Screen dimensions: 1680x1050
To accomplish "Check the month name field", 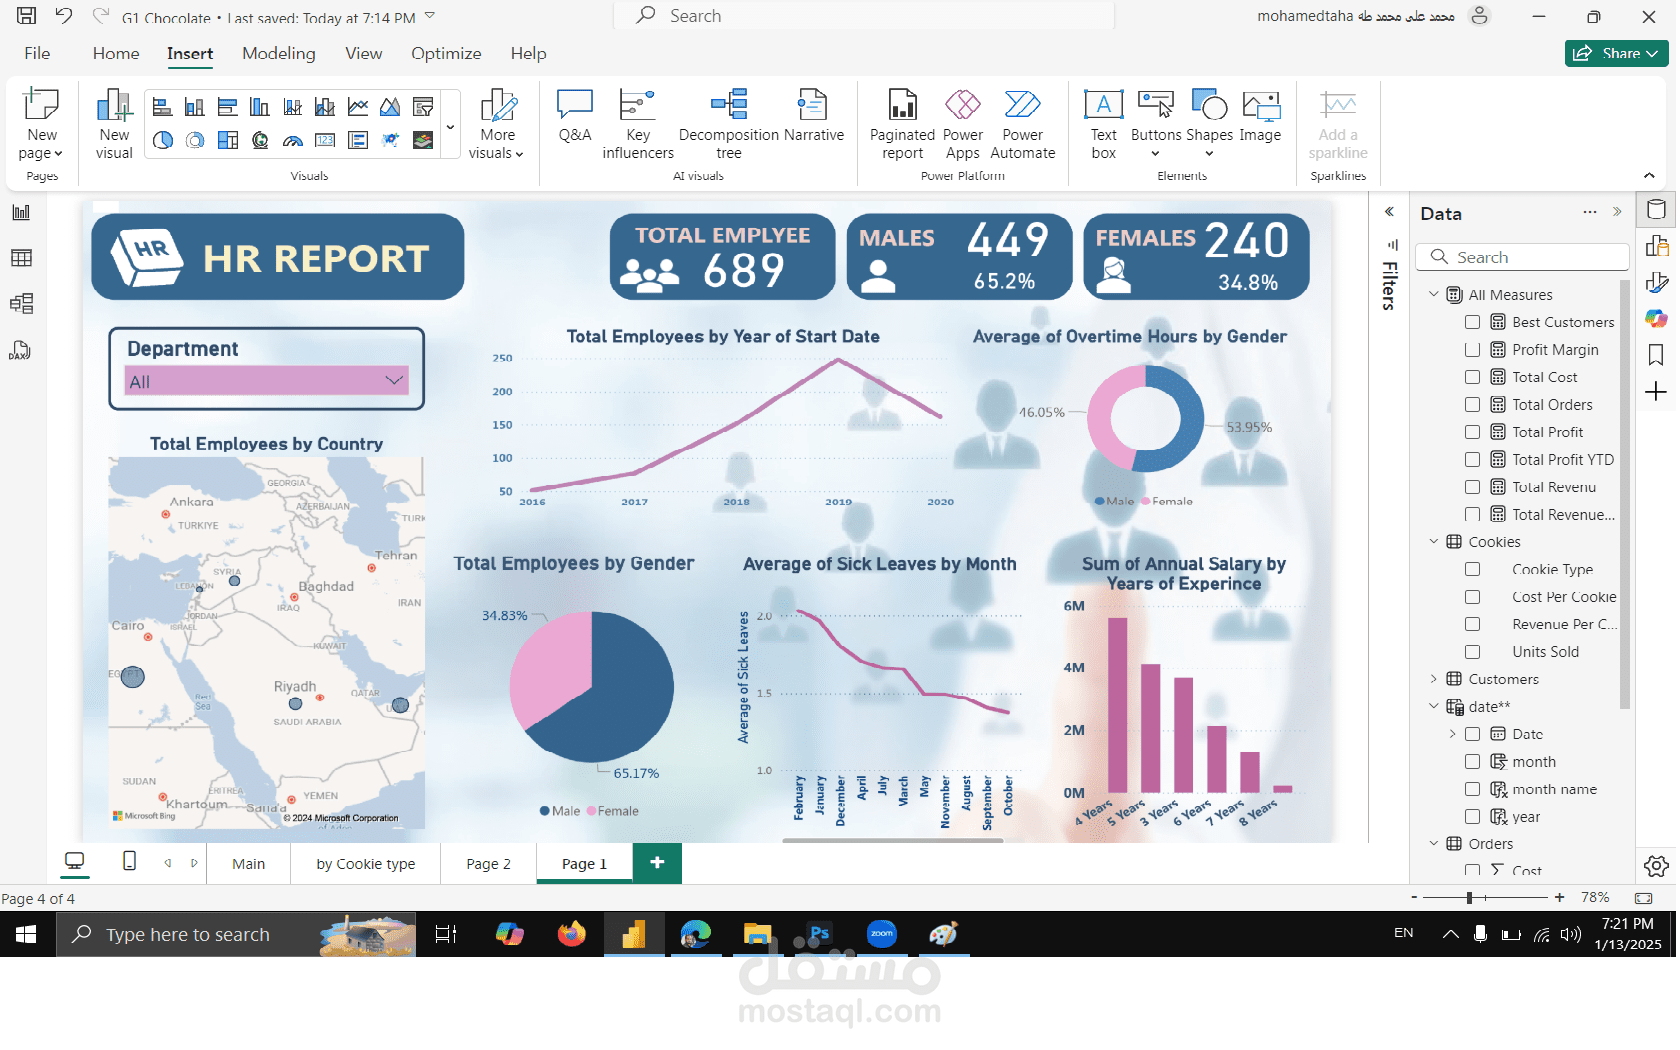I will (1472, 789).
